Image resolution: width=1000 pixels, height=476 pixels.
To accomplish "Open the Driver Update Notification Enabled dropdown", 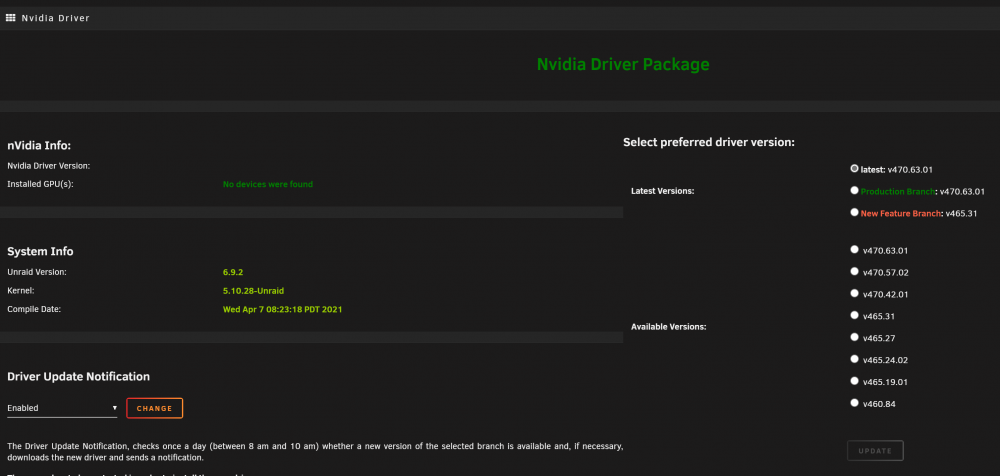I will pyautogui.click(x=62, y=408).
